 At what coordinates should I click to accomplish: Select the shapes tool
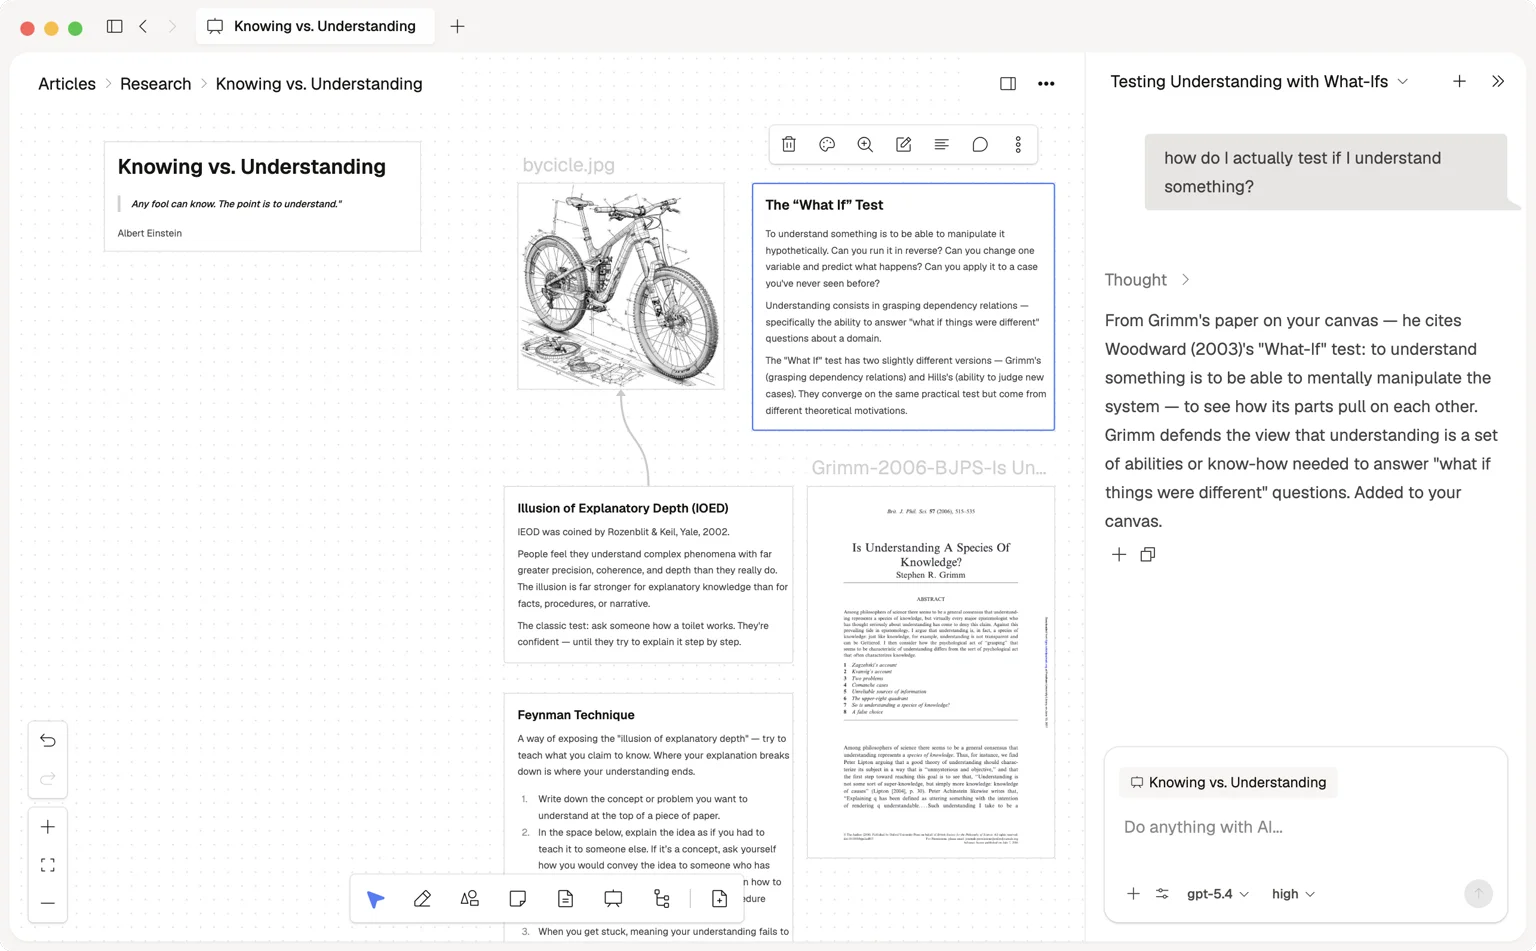tap(470, 899)
